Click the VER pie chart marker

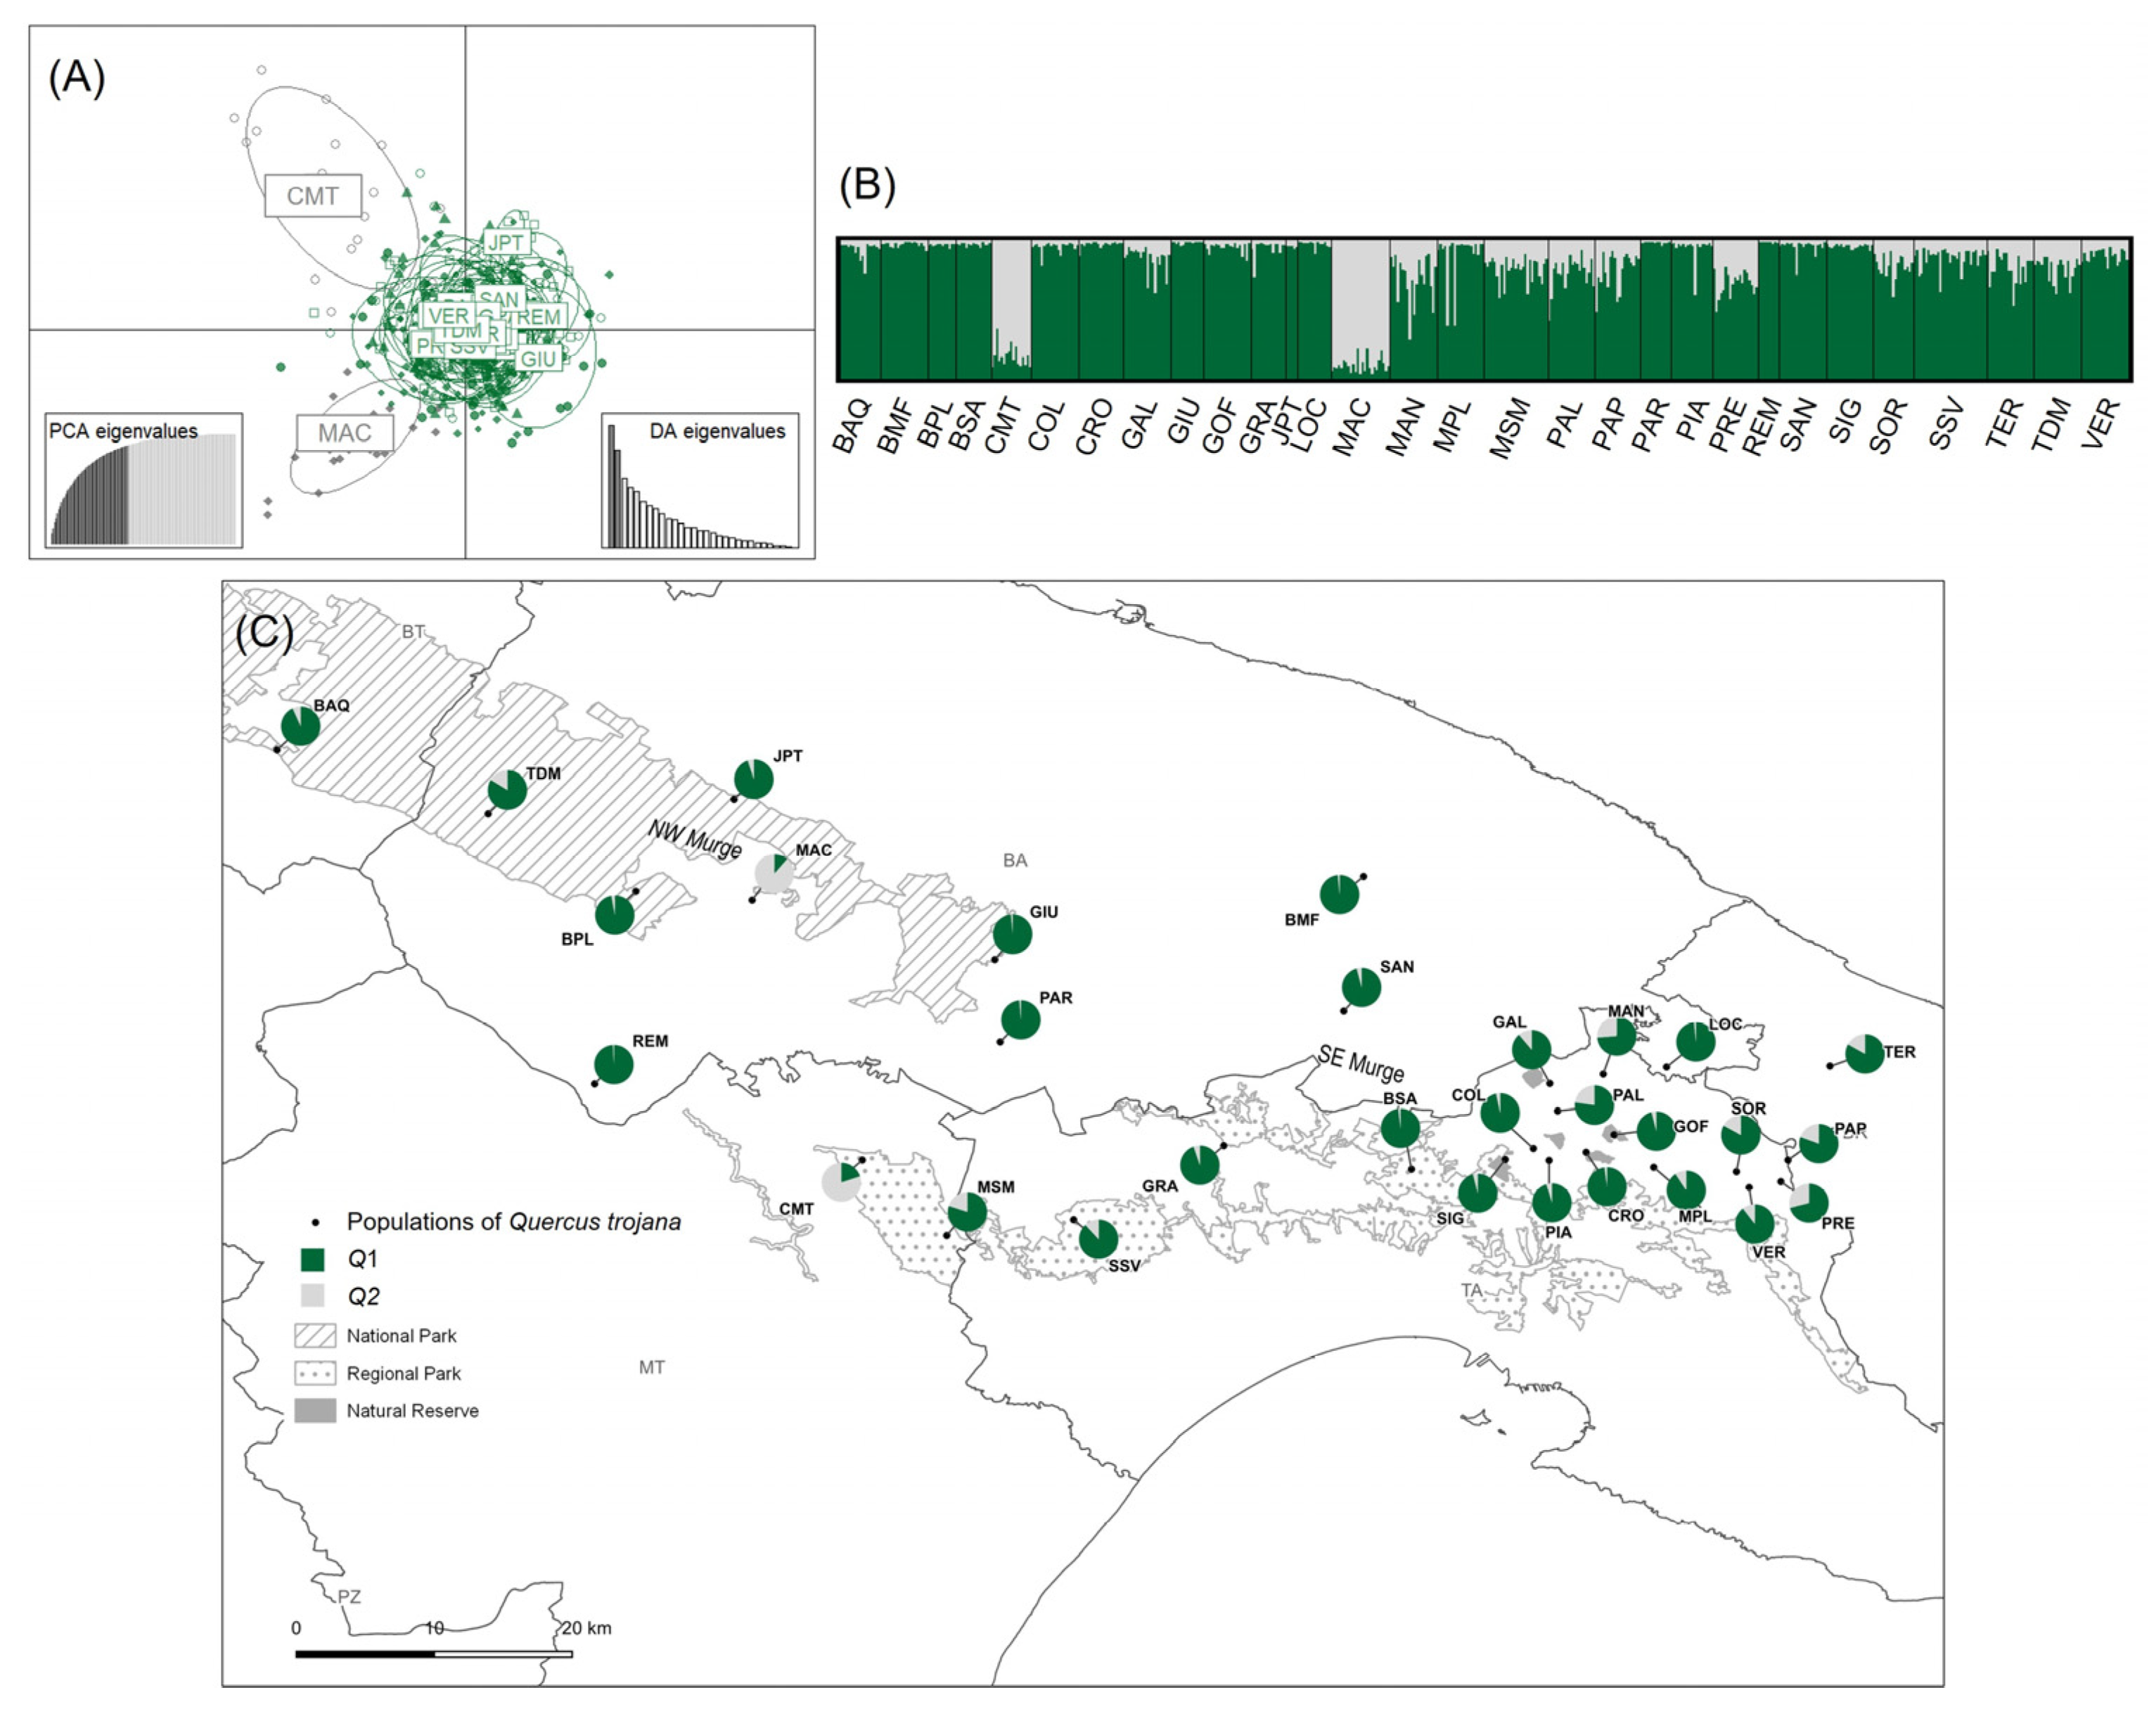click(1755, 1224)
